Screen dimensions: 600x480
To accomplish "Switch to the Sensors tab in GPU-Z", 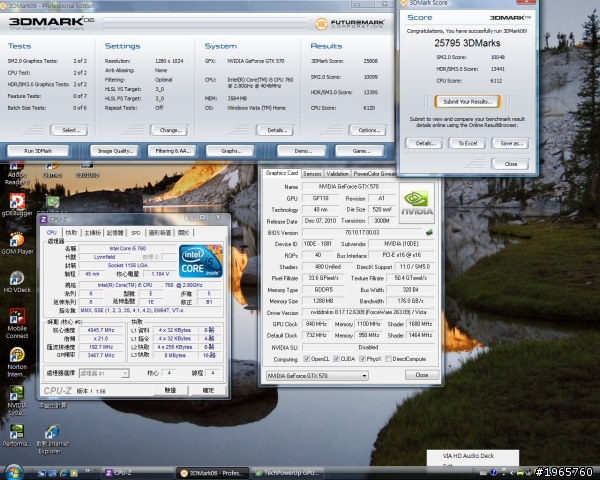I will pyautogui.click(x=312, y=174).
